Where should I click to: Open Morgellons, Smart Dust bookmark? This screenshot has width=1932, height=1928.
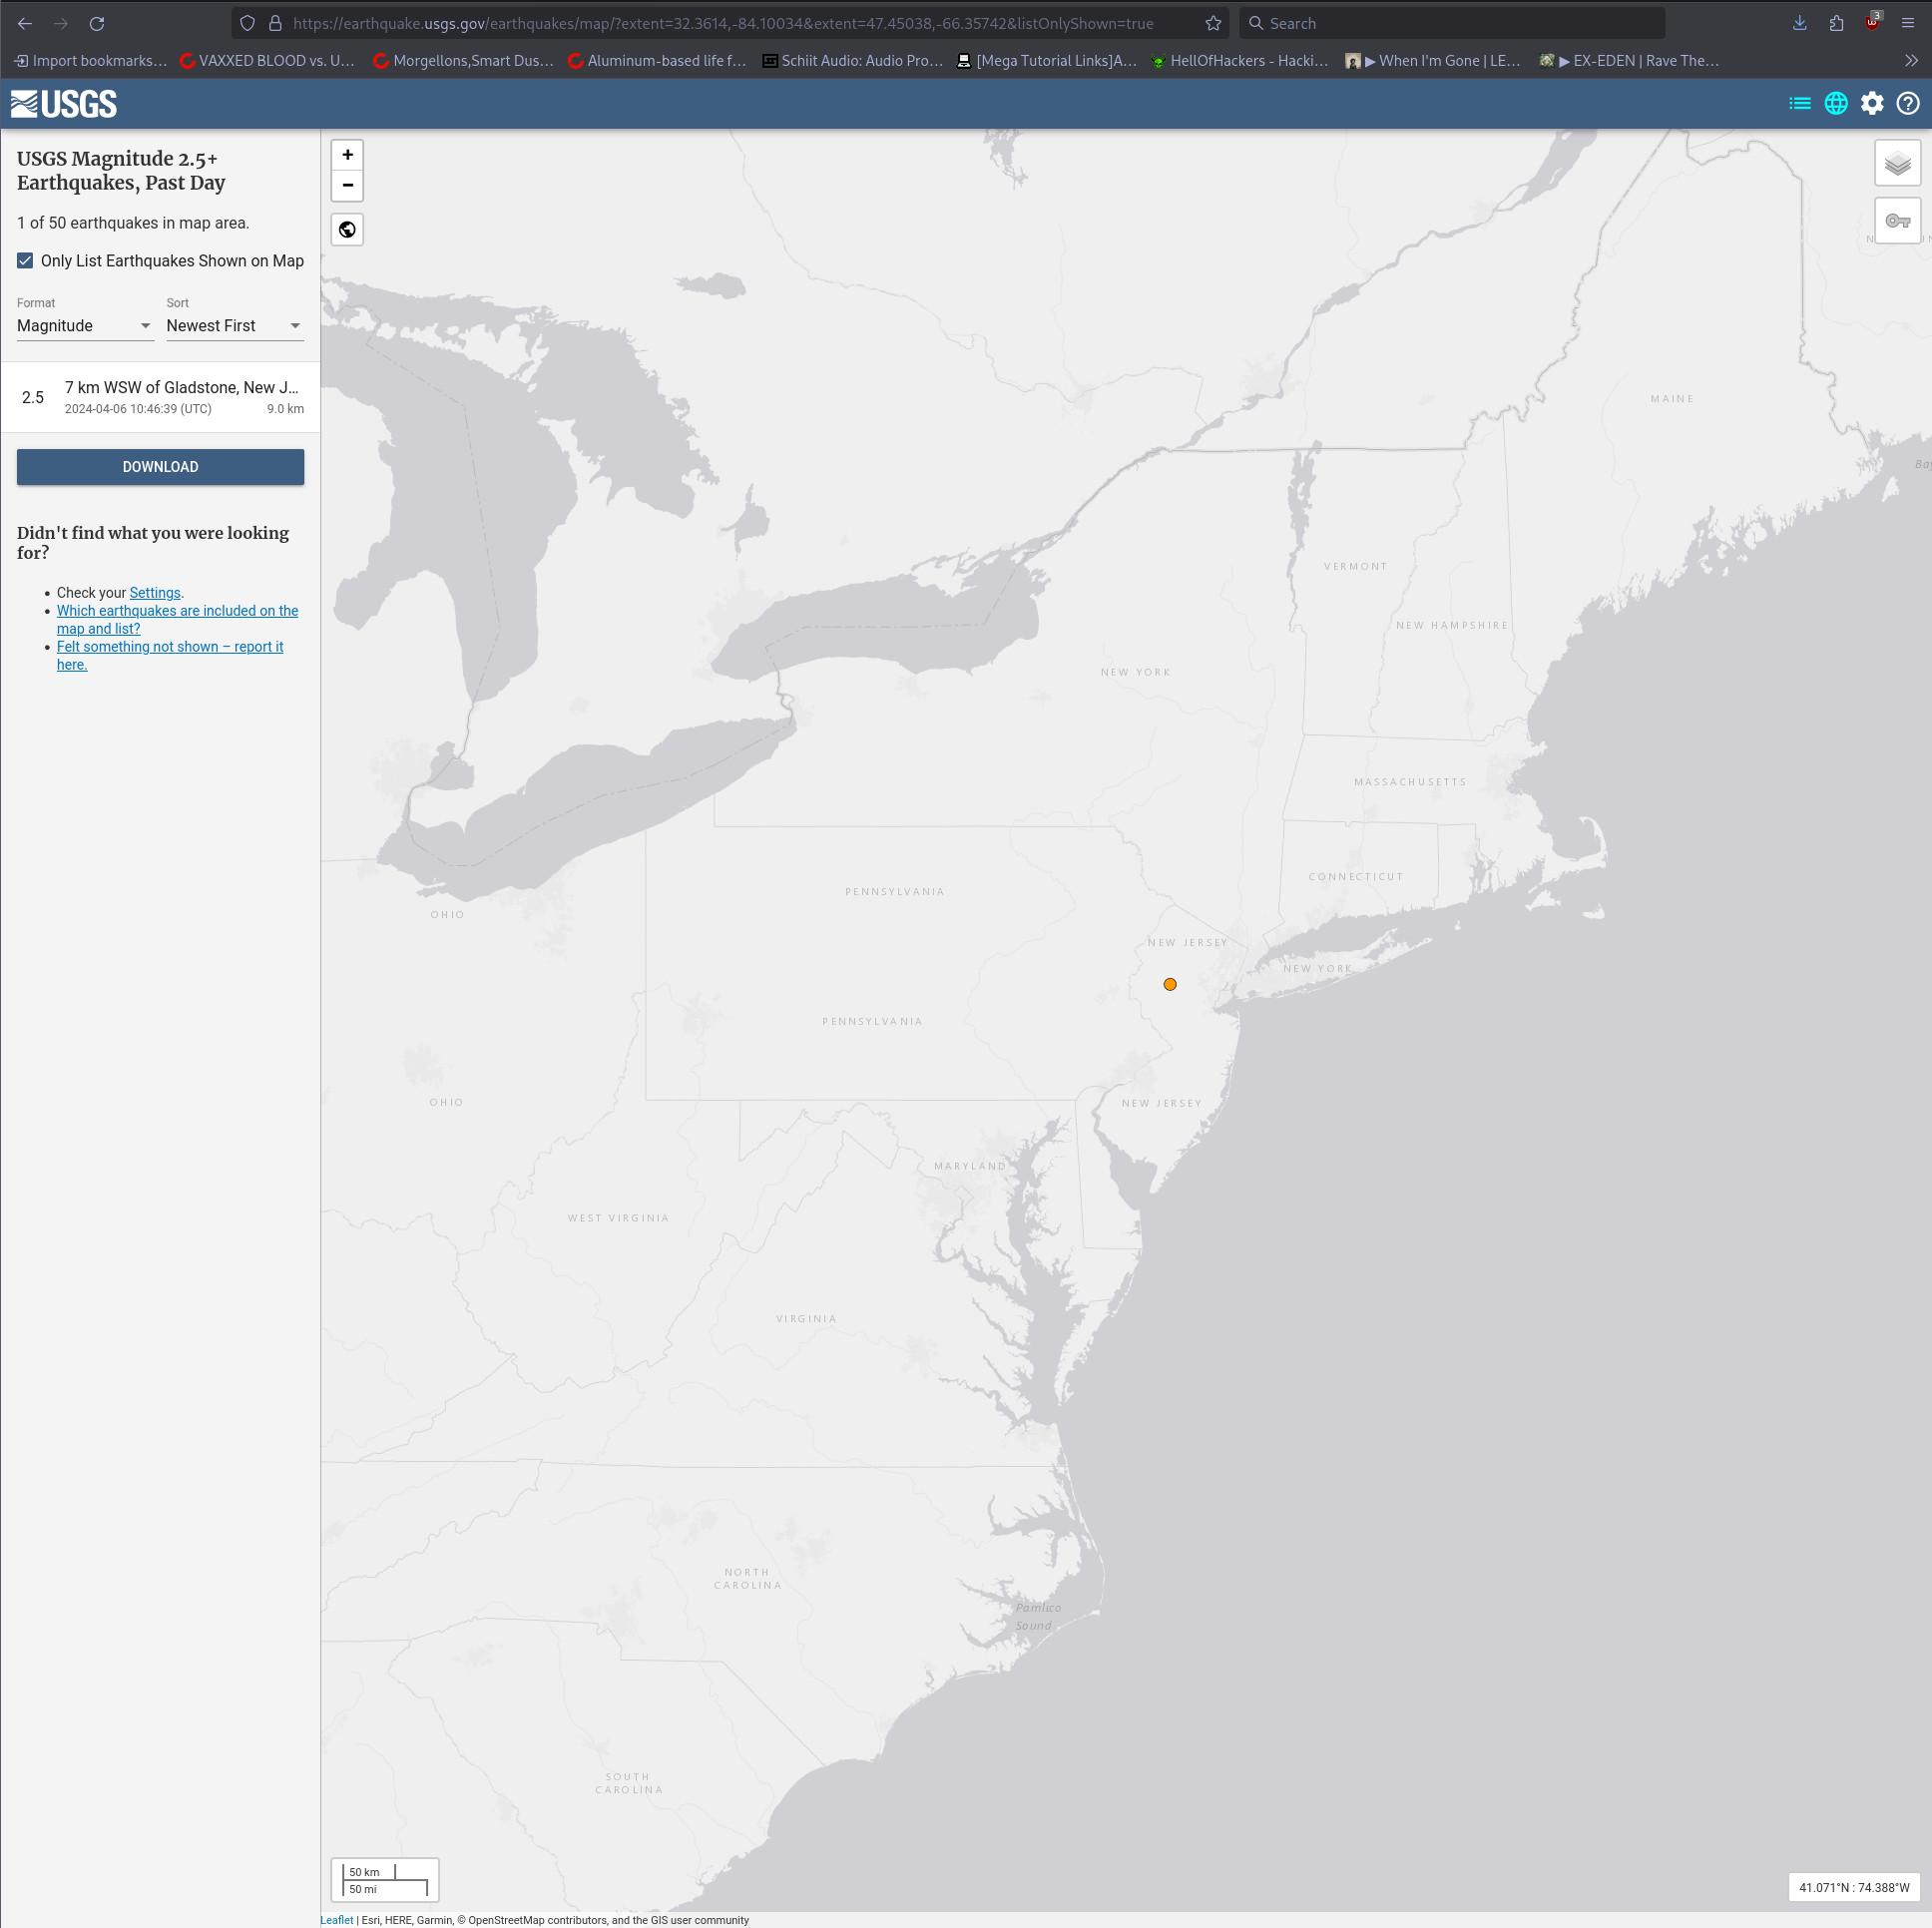(x=463, y=61)
